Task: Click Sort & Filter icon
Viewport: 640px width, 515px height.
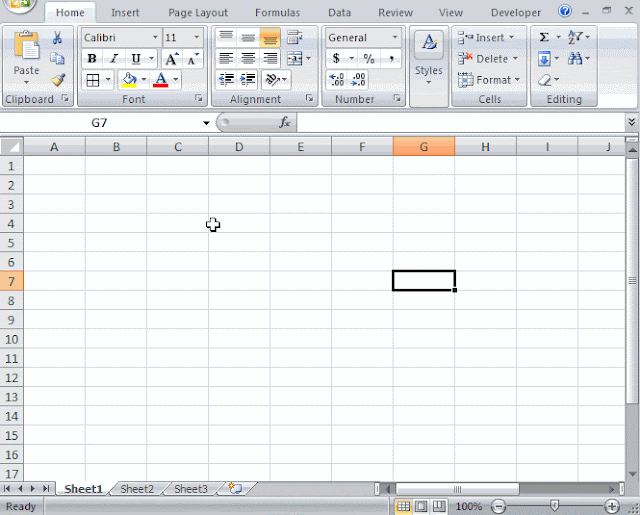Action: pos(576,38)
